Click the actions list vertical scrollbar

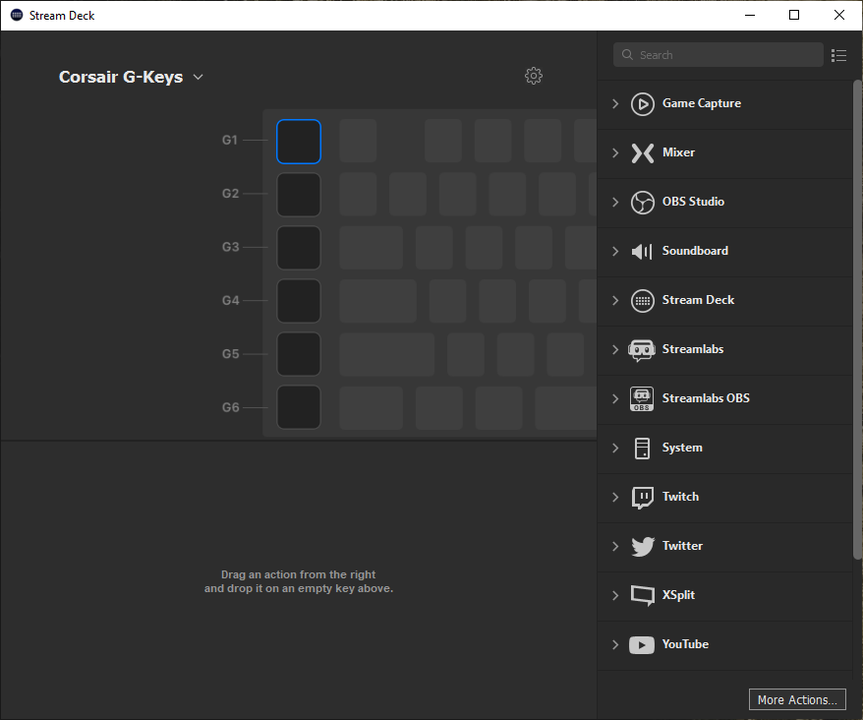tap(857, 319)
